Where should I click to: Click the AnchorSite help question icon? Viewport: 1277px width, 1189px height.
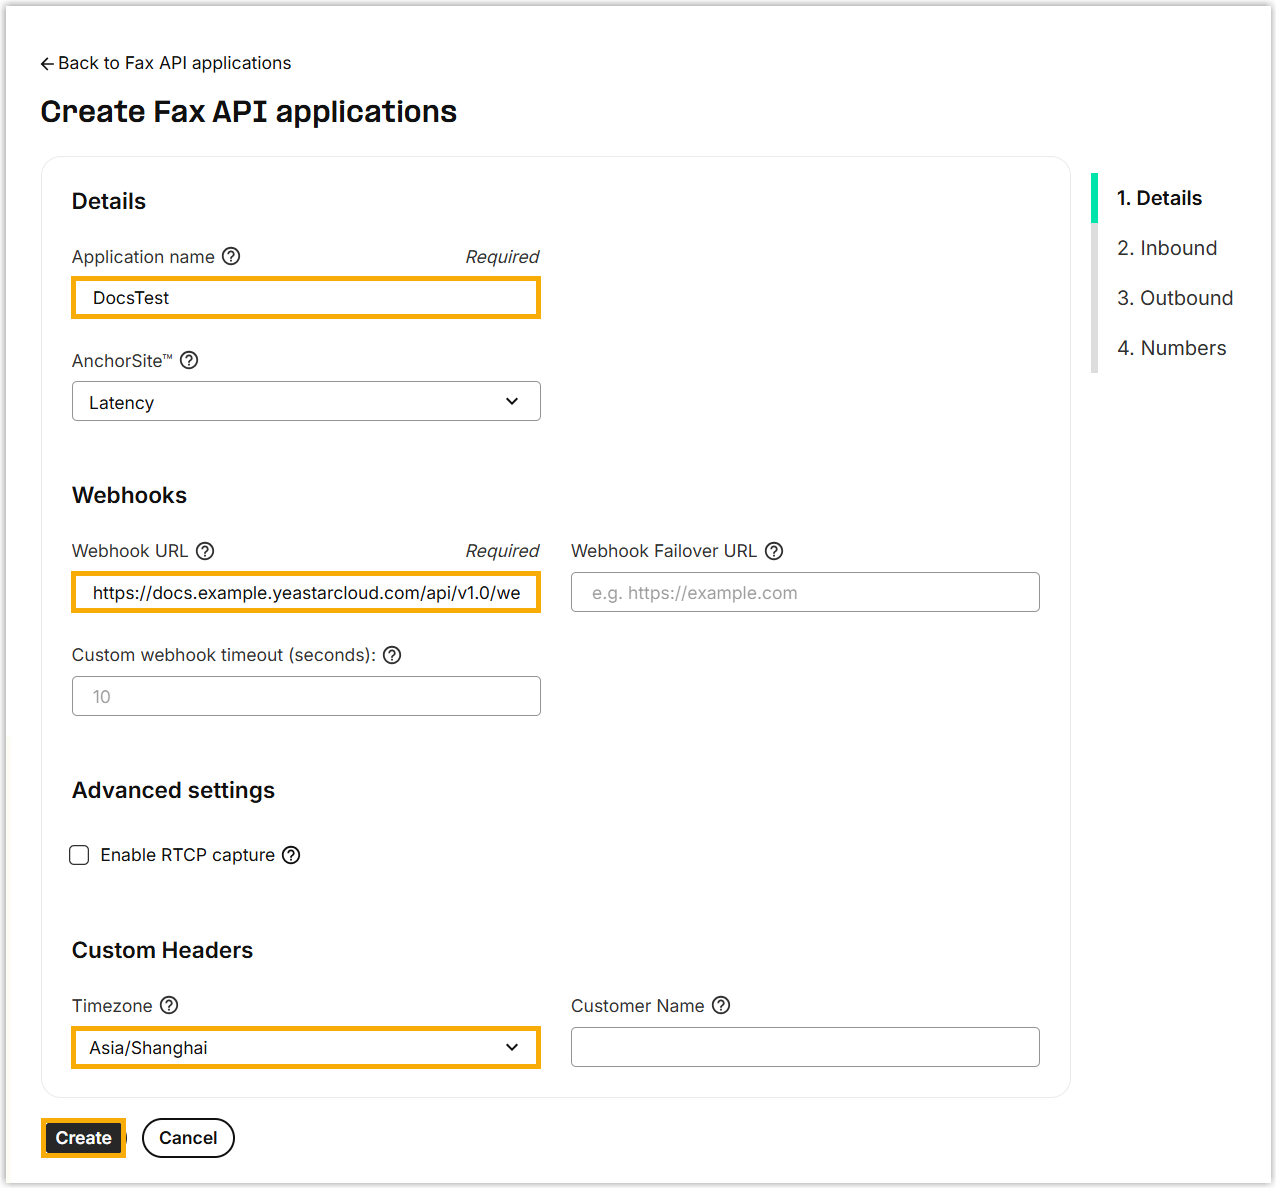(x=189, y=360)
